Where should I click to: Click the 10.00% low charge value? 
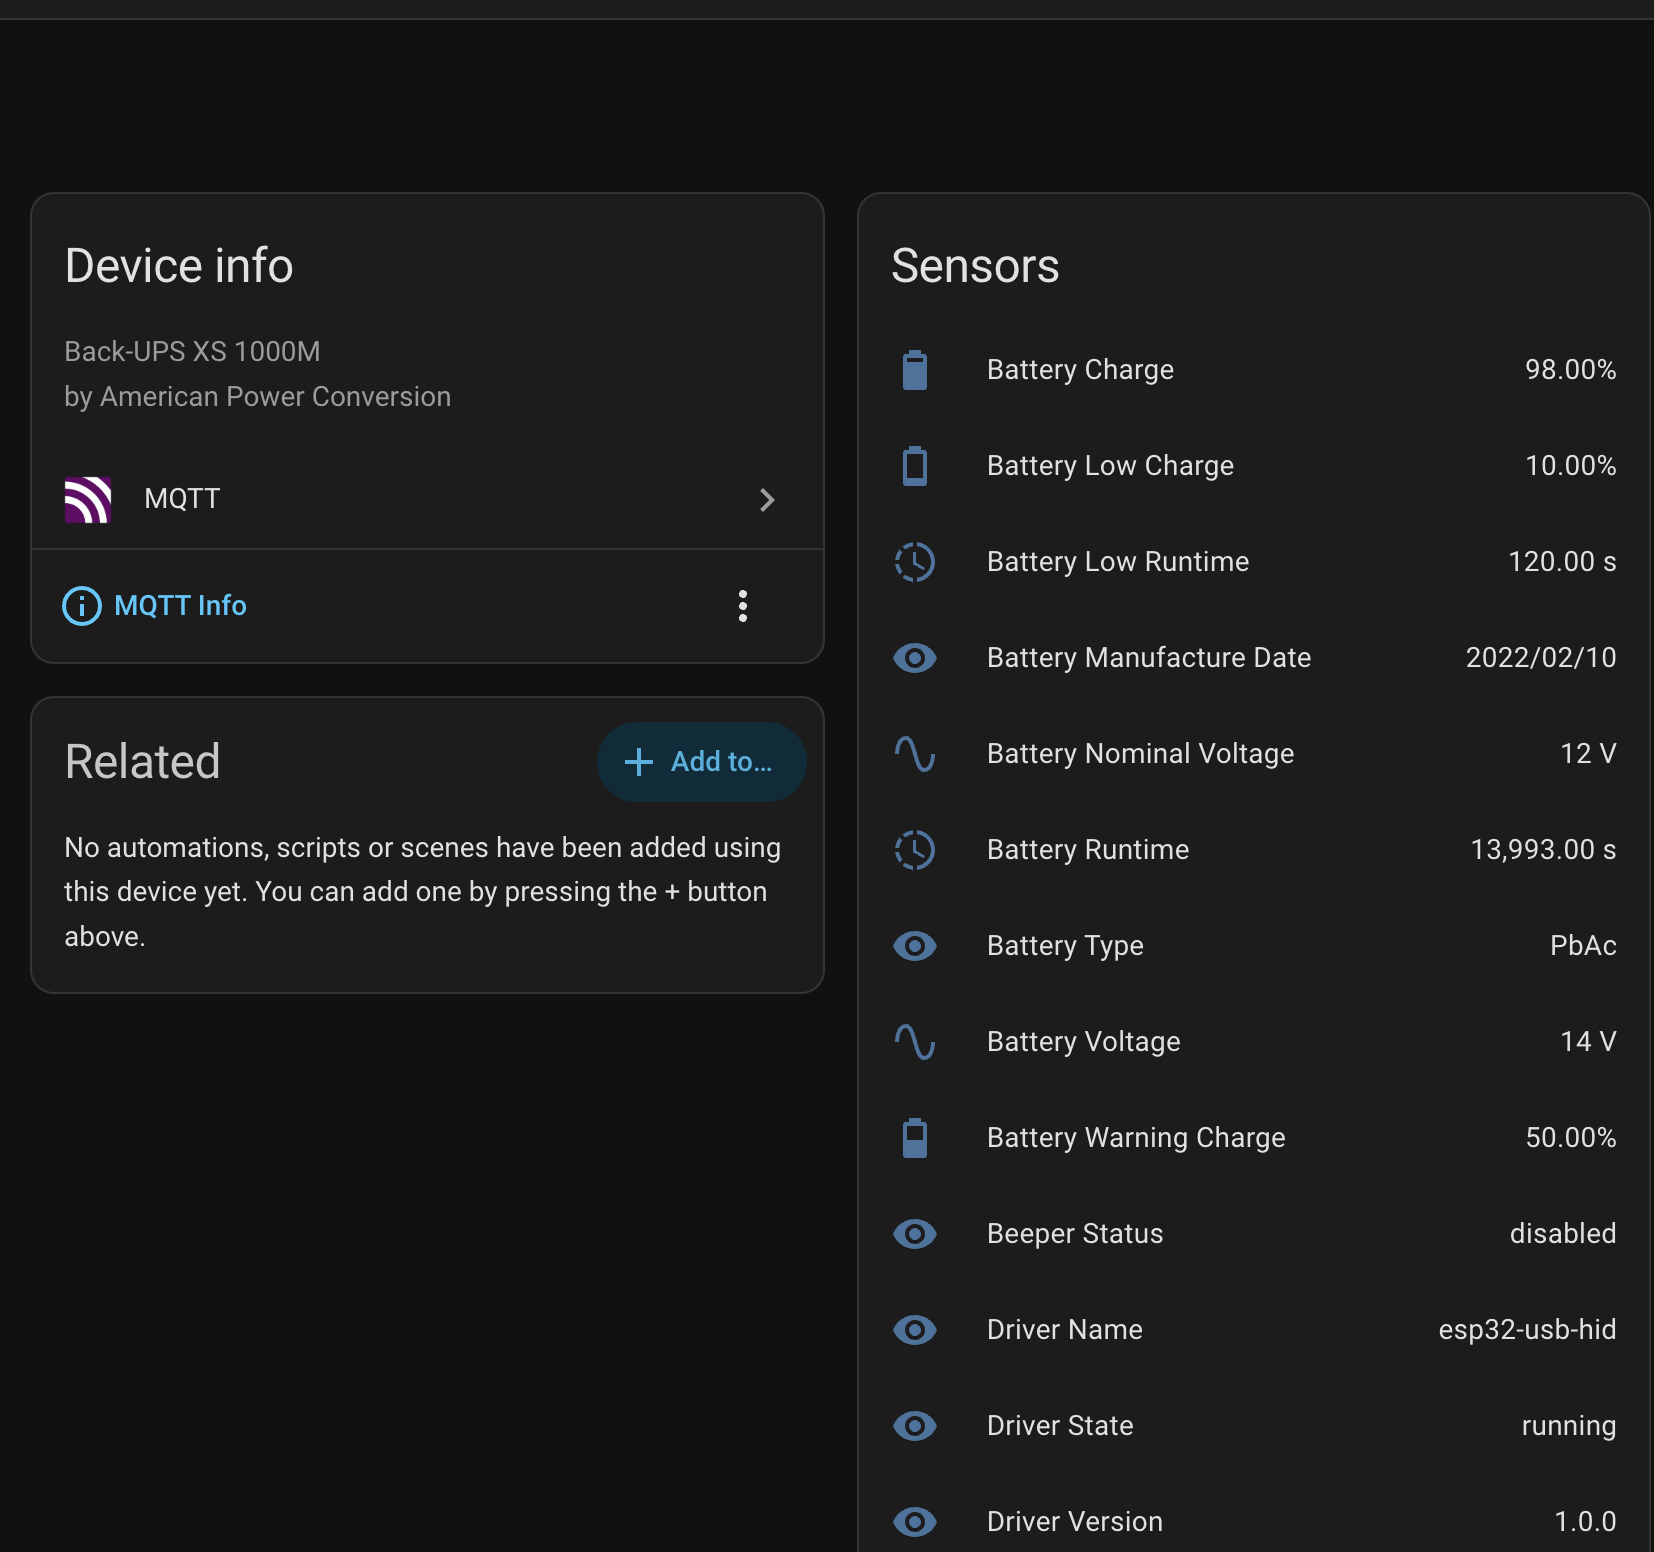1570,466
